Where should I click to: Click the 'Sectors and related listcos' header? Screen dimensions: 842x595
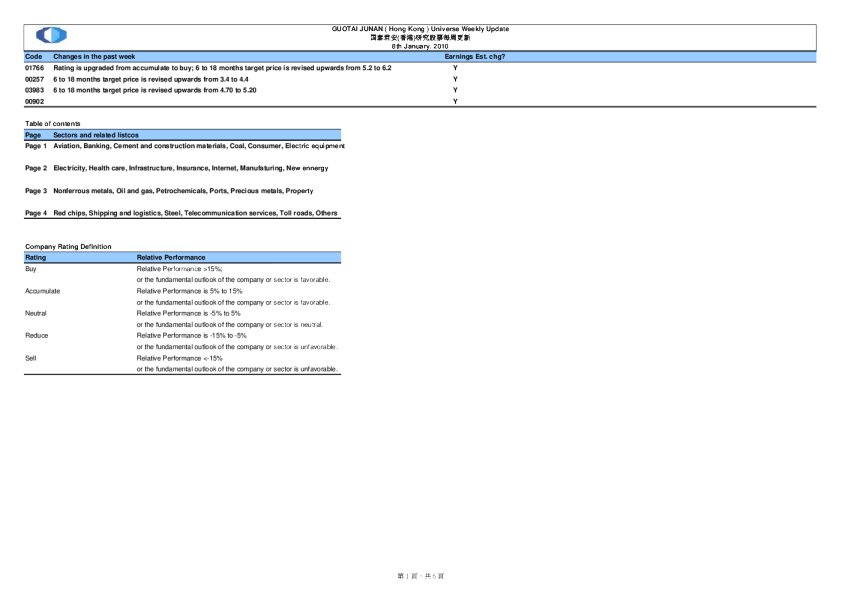pyautogui.click(x=96, y=135)
